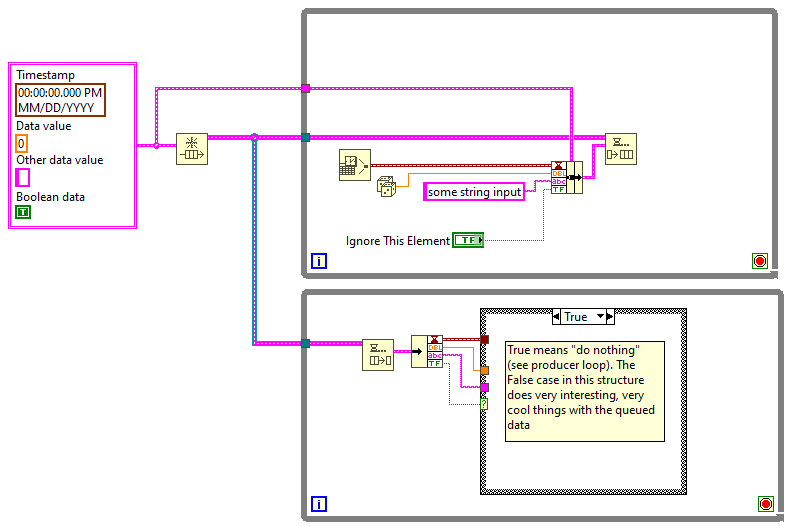This screenshot has width=793, height=526.
Task: Click the Other data value string constant
Action: click(x=23, y=178)
